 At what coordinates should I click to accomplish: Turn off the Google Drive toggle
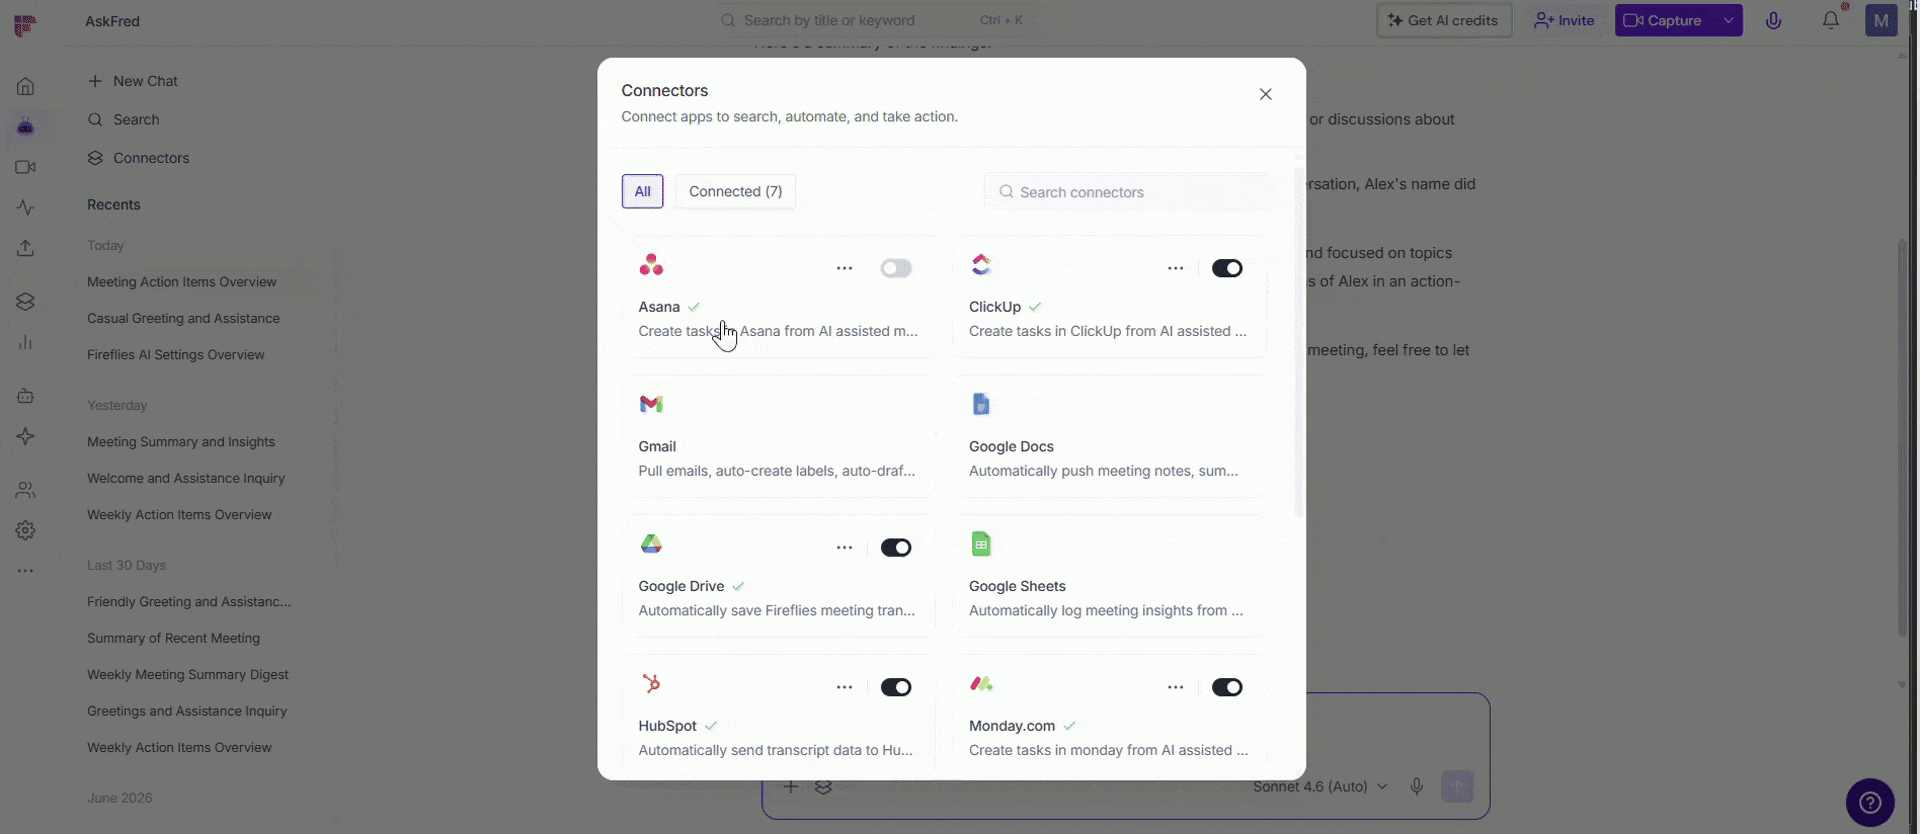(896, 548)
